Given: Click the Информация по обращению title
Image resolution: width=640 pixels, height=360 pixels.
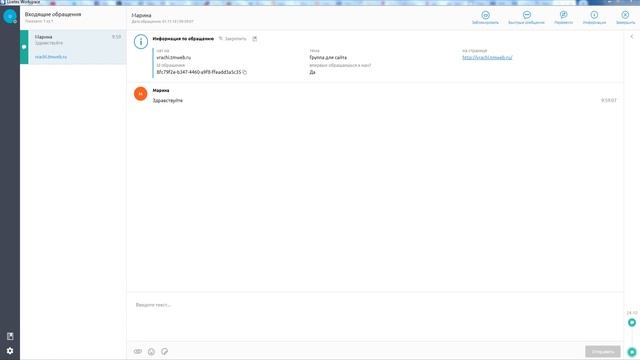Looking at the screenshot, I should 183,39.
